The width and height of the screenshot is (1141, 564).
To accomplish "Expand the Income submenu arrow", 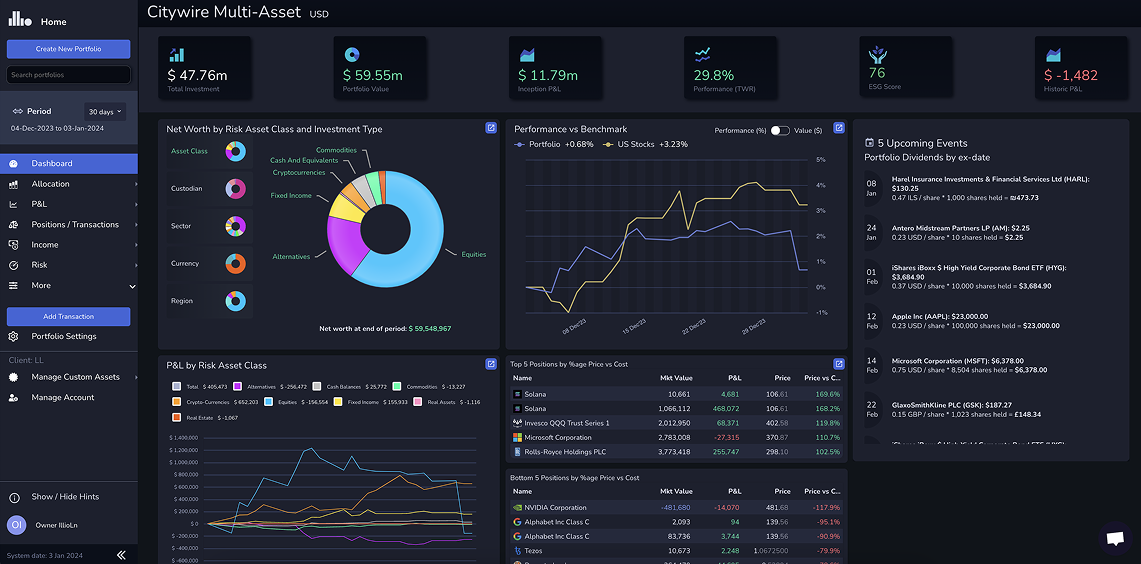I will [136, 245].
